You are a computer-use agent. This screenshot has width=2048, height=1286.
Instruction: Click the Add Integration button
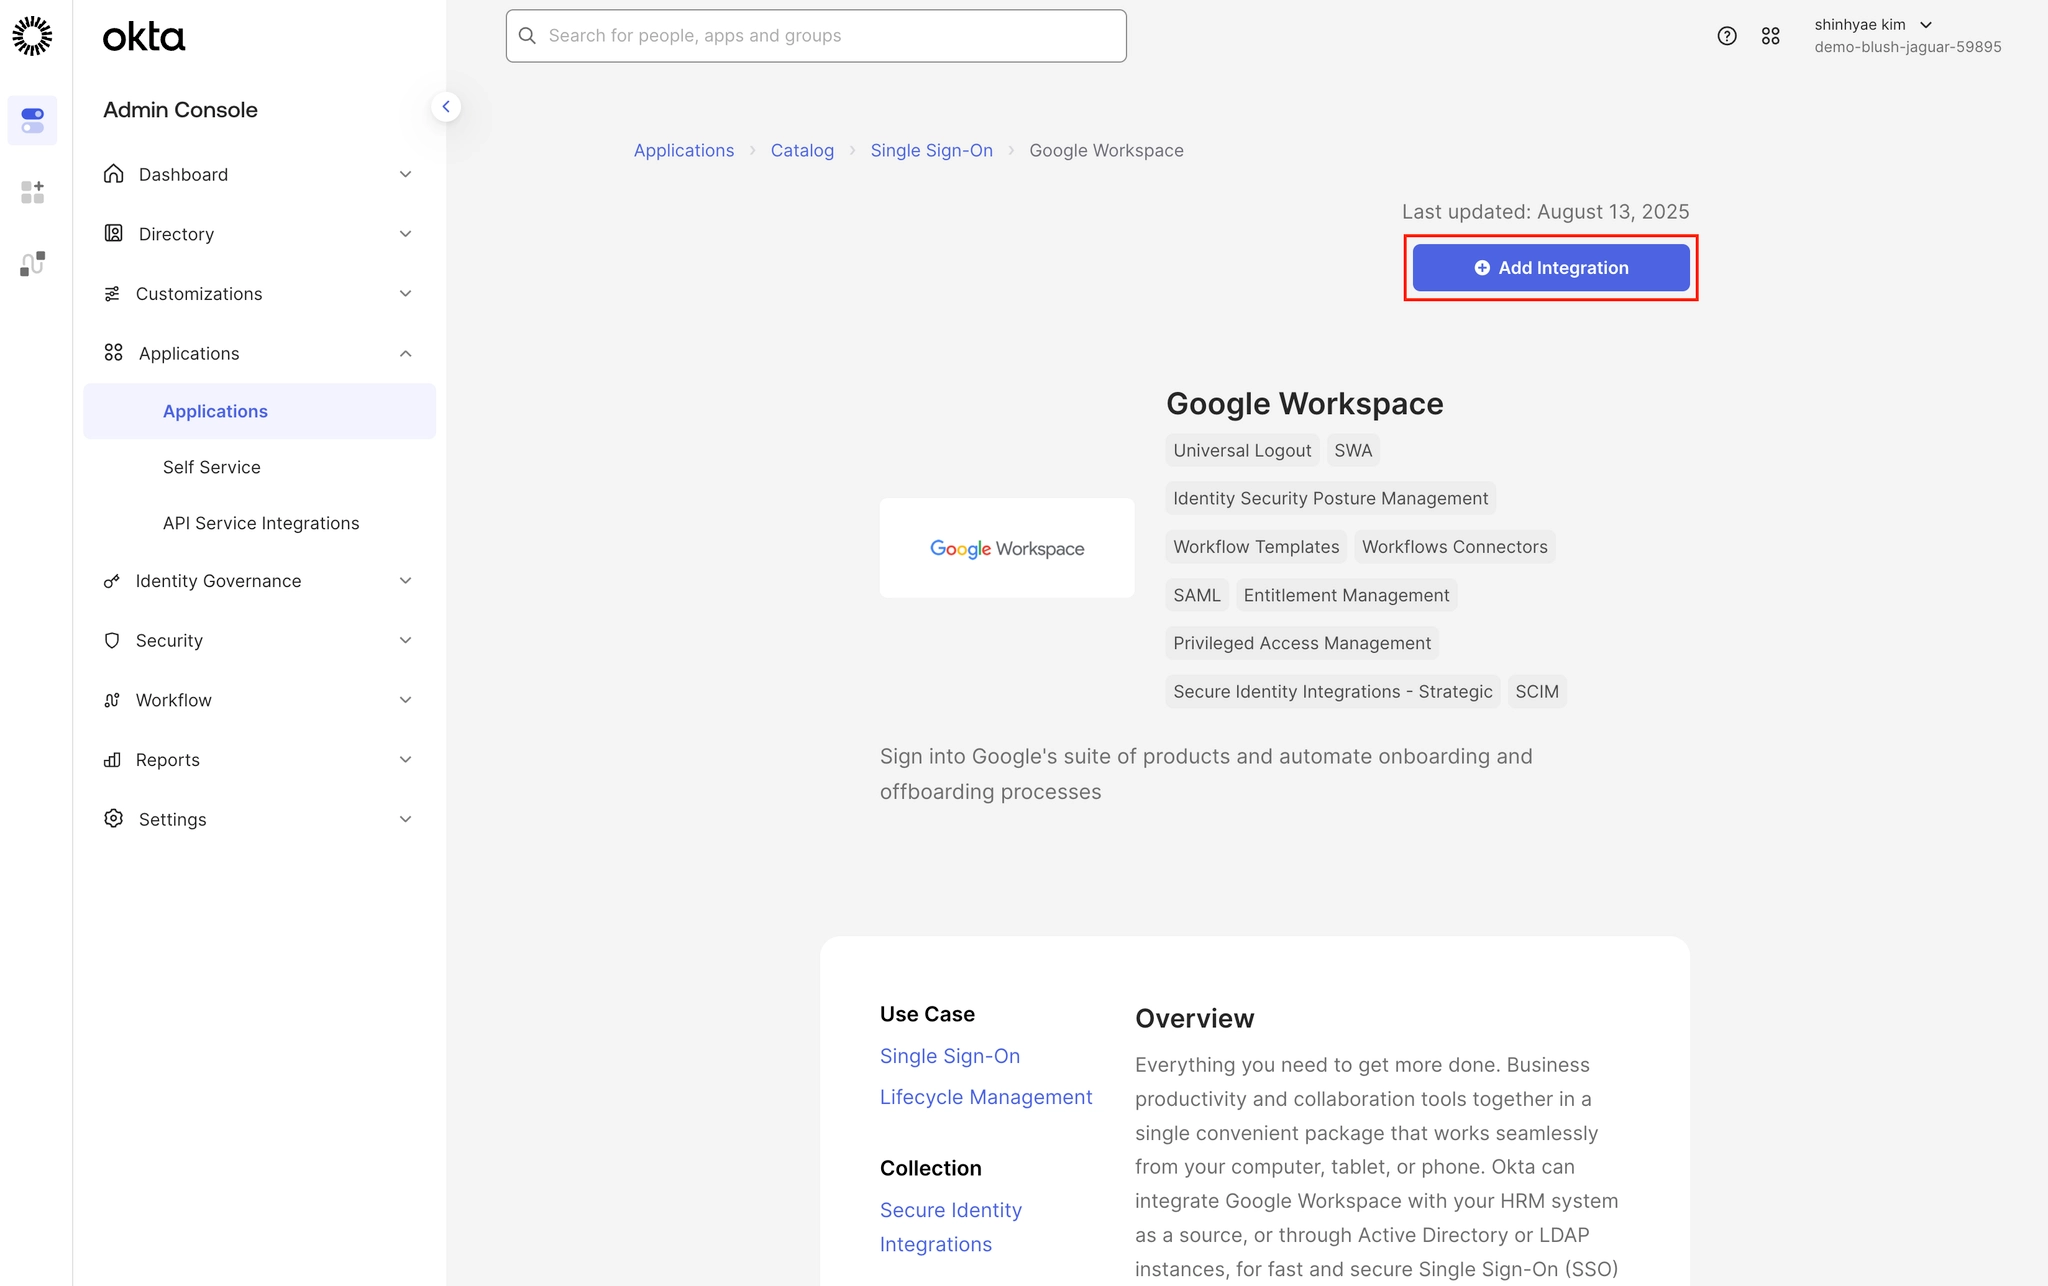tap(1550, 267)
